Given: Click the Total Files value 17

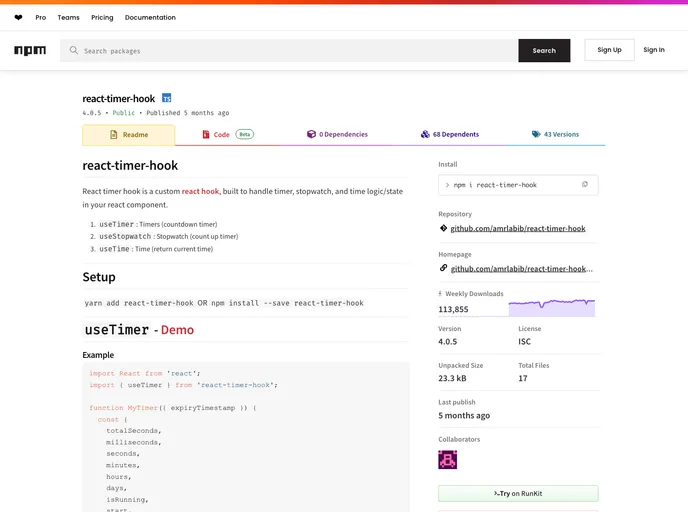Looking at the screenshot, I should [x=523, y=378].
